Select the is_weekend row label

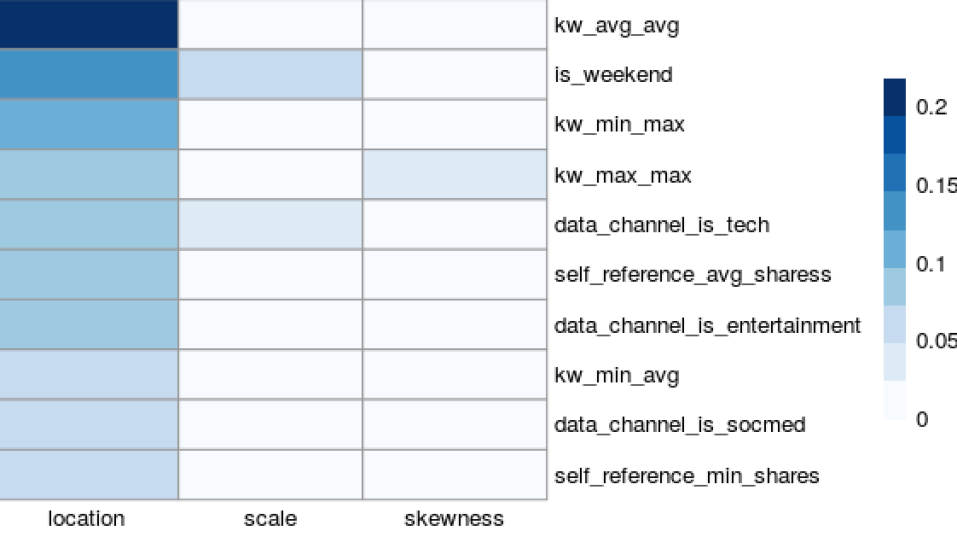tap(613, 75)
